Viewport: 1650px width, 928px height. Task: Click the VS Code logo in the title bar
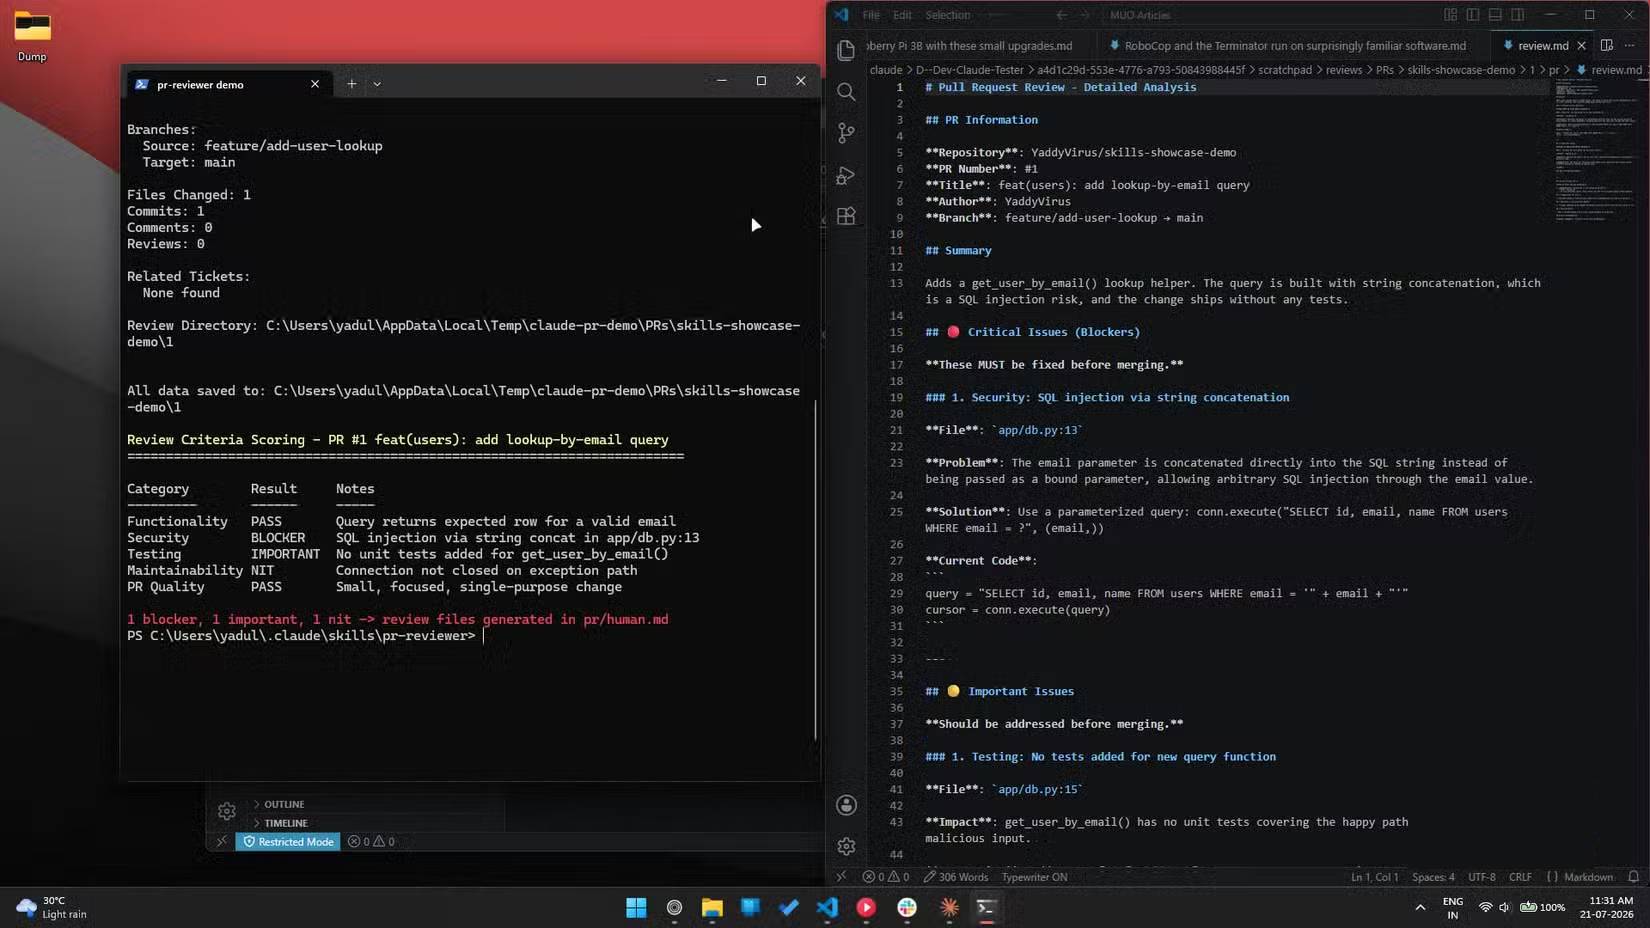842,15
